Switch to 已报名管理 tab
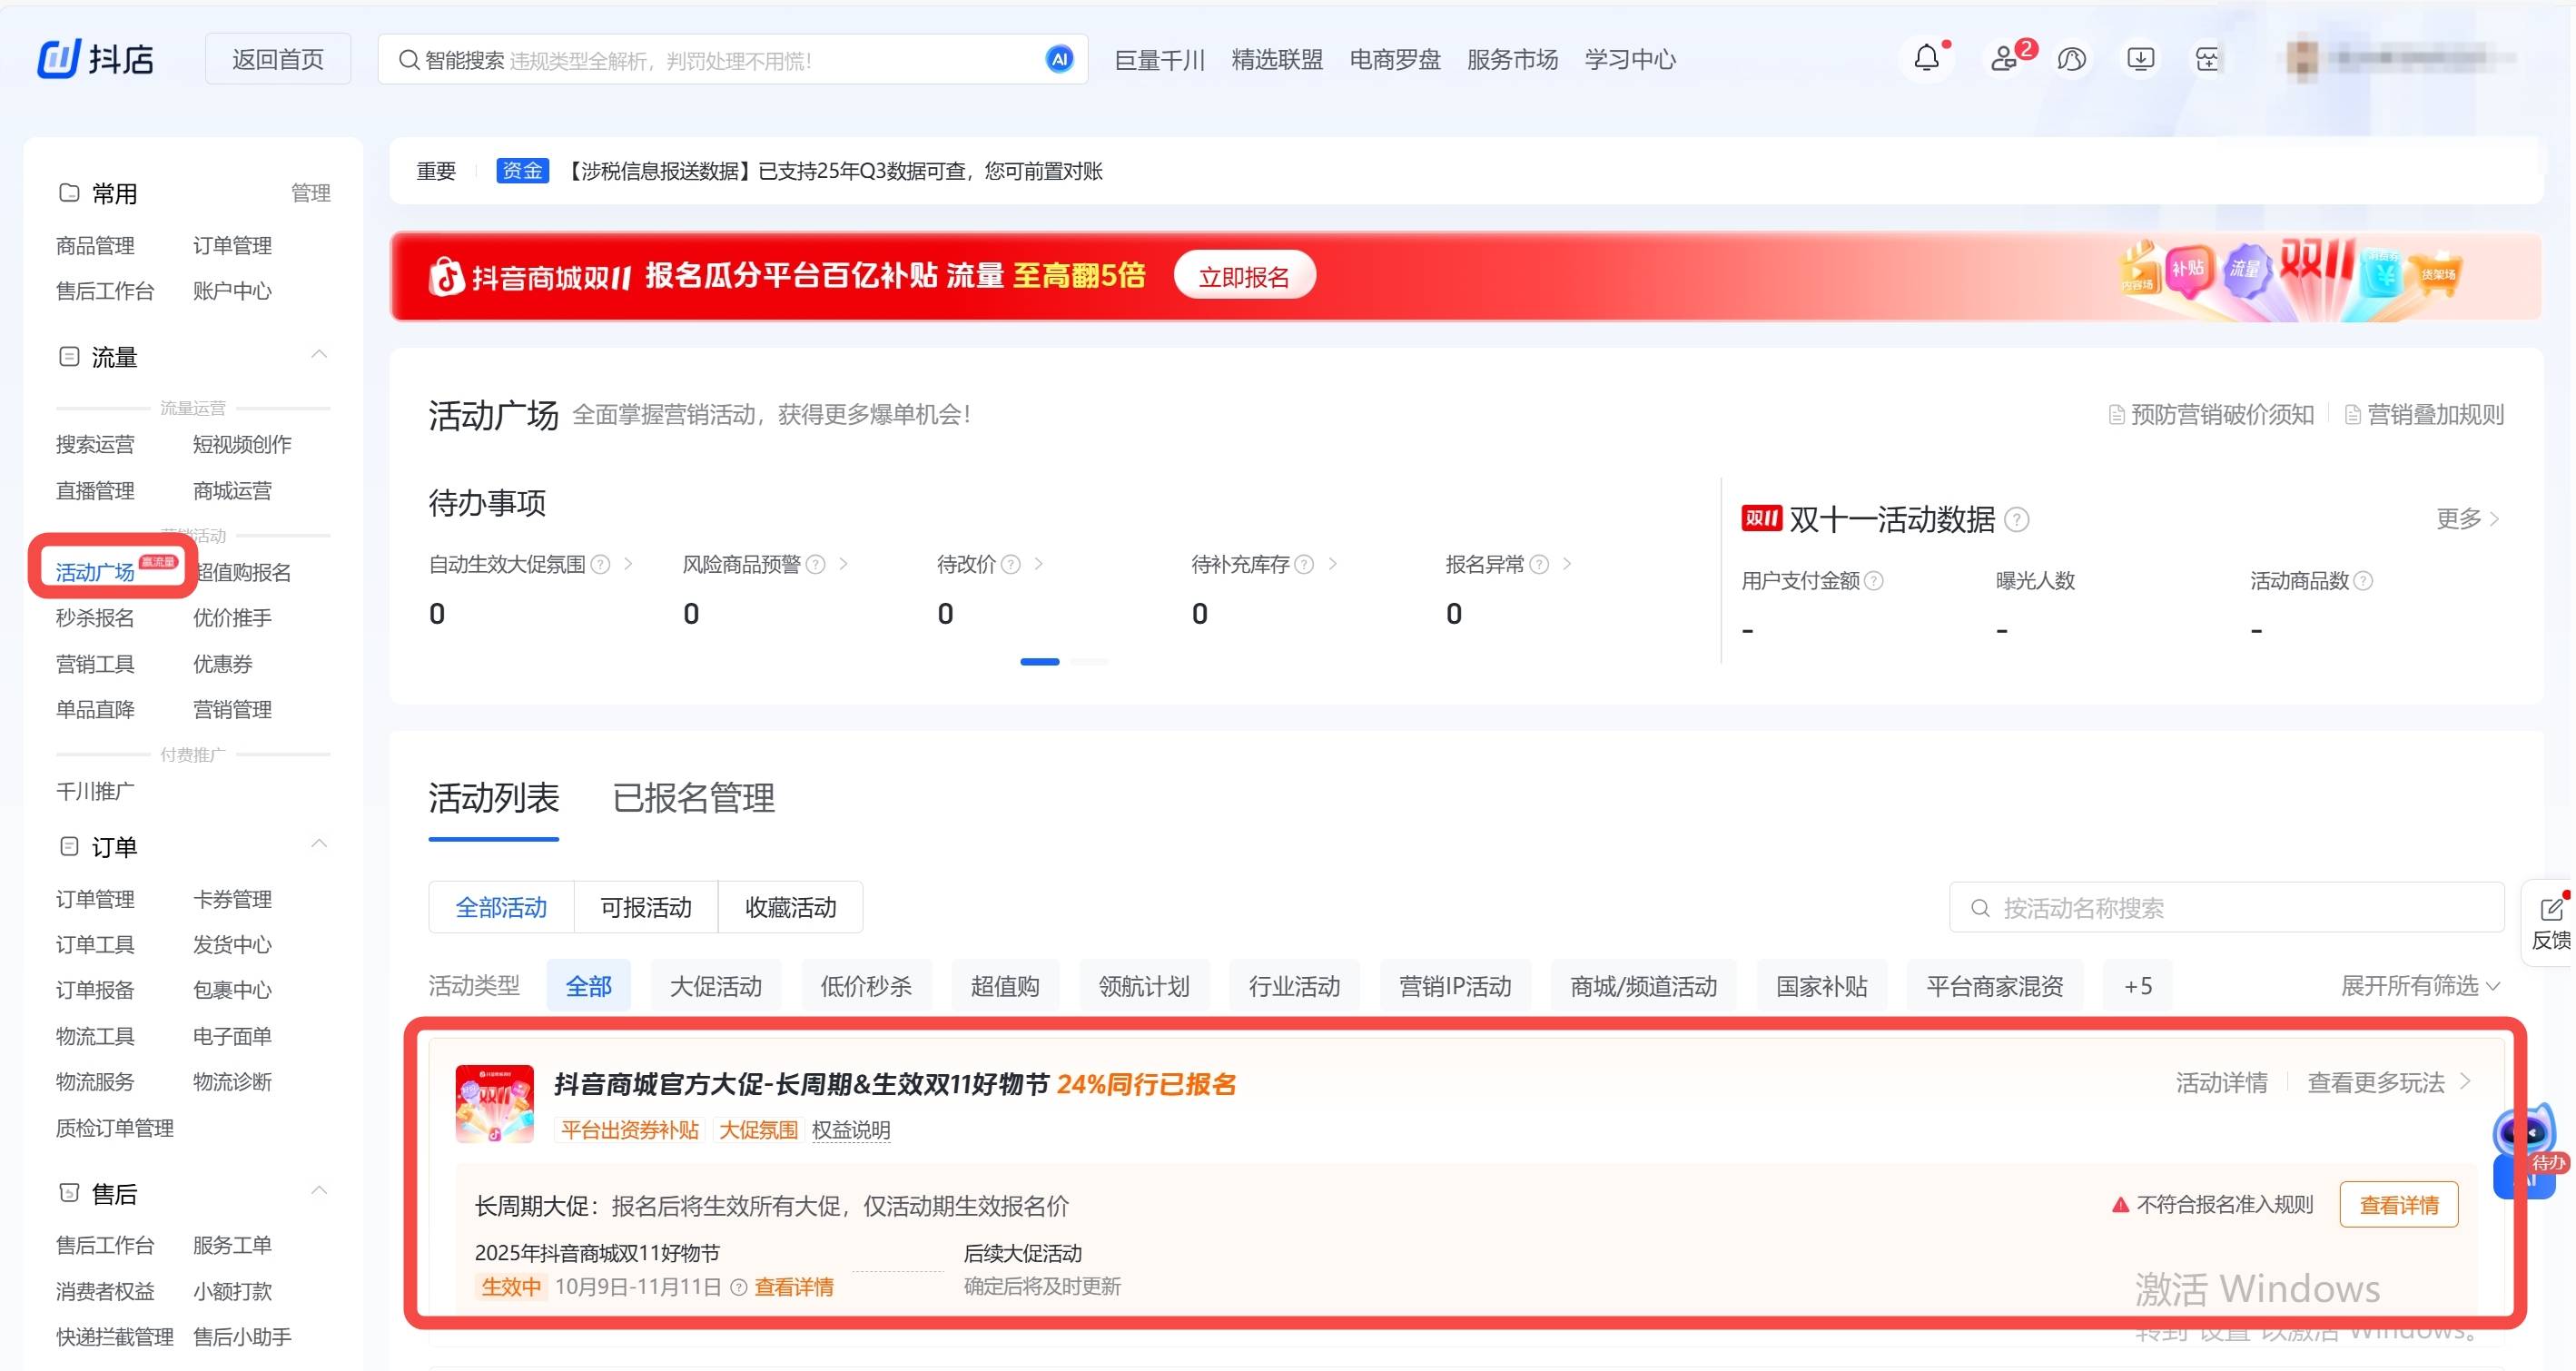The image size is (2576, 1371). pos(693,798)
